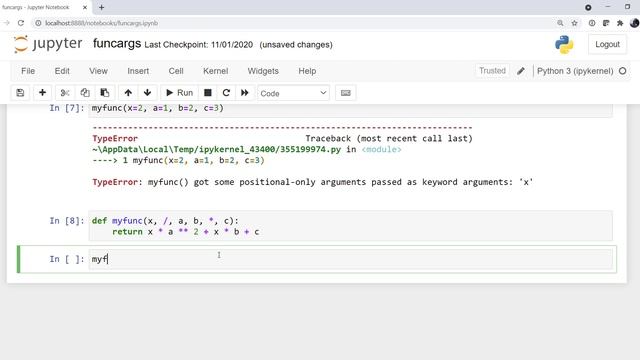Select the In [8] prompt
Screen dimensions: 640x360
(x=67, y=221)
